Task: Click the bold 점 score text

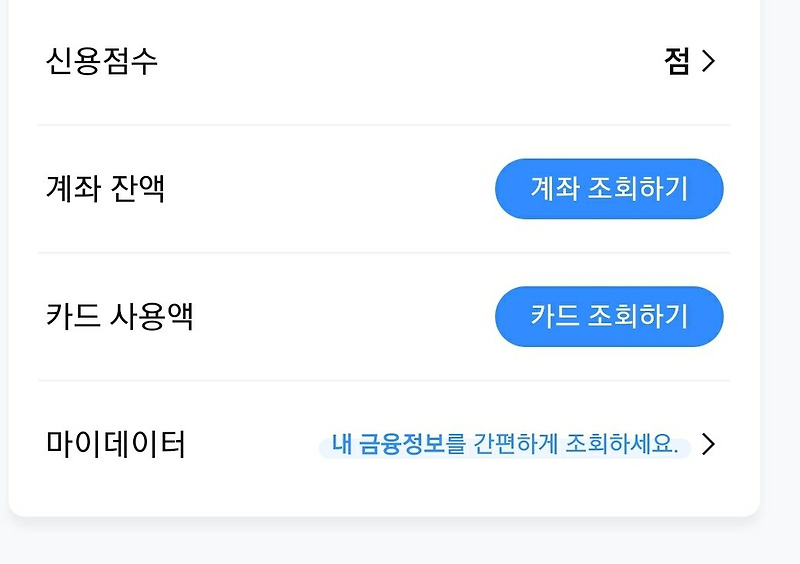Action: coord(677,61)
